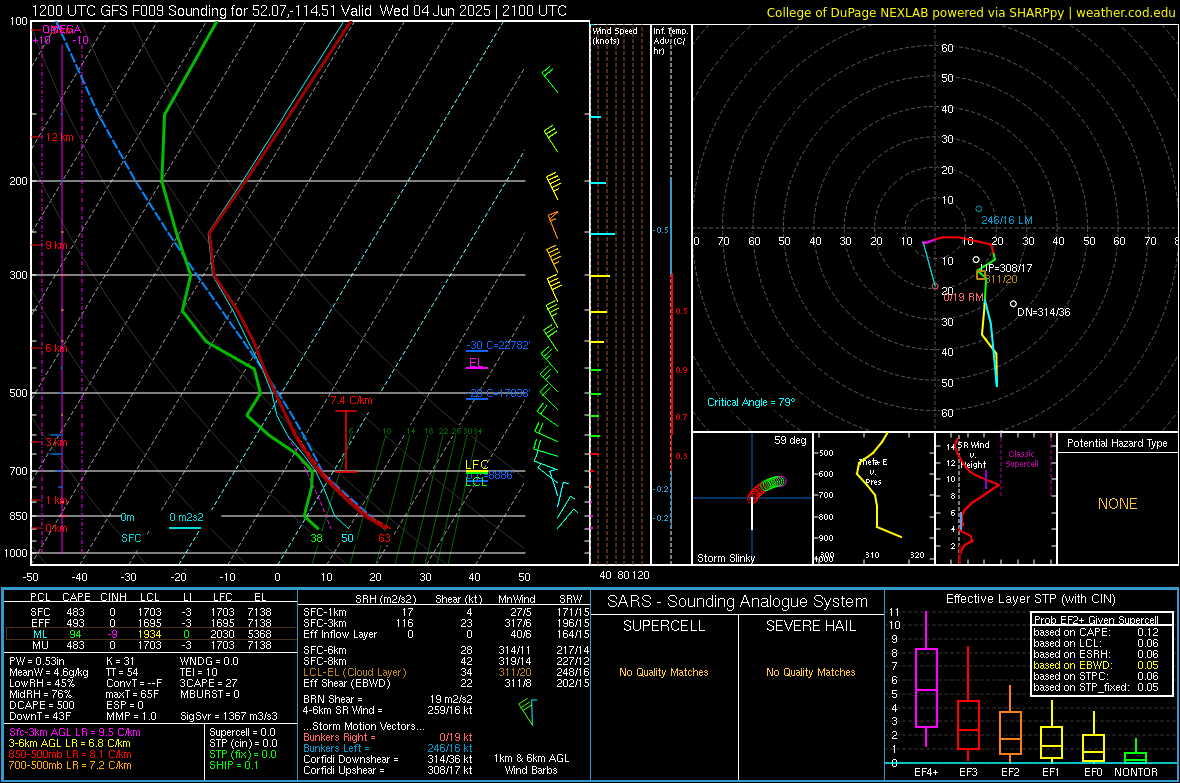Click the -30 C=22782' height label
This screenshot has width=1180, height=783.
point(497,345)
